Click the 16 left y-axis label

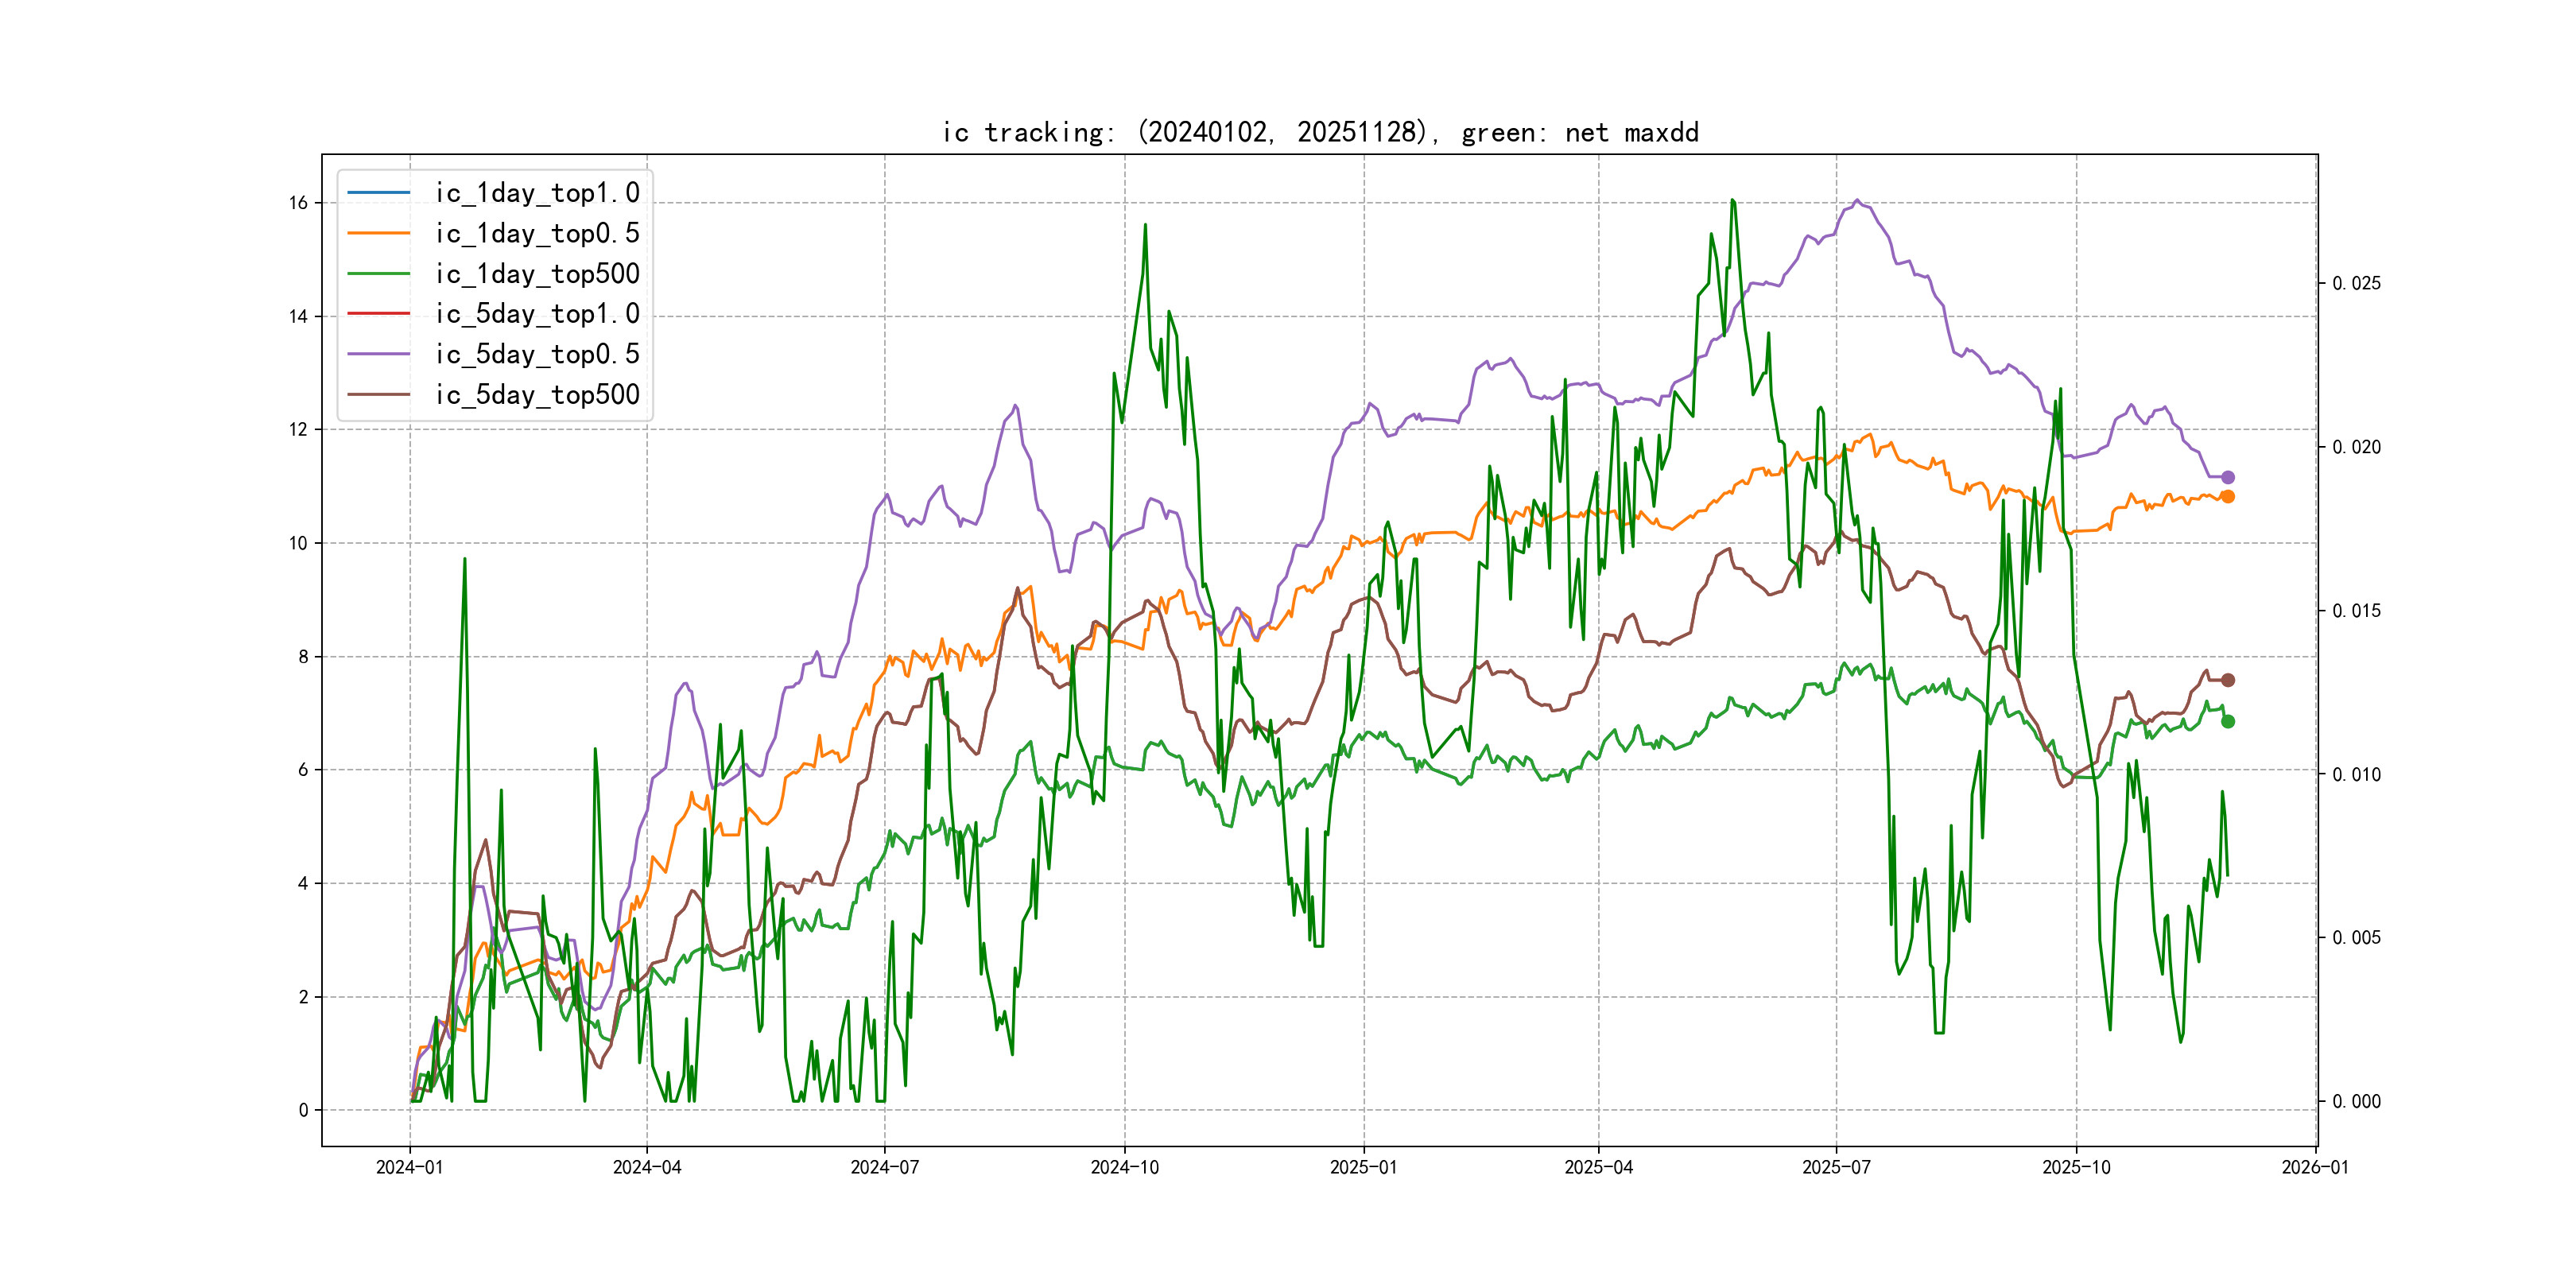click(298, 203)
